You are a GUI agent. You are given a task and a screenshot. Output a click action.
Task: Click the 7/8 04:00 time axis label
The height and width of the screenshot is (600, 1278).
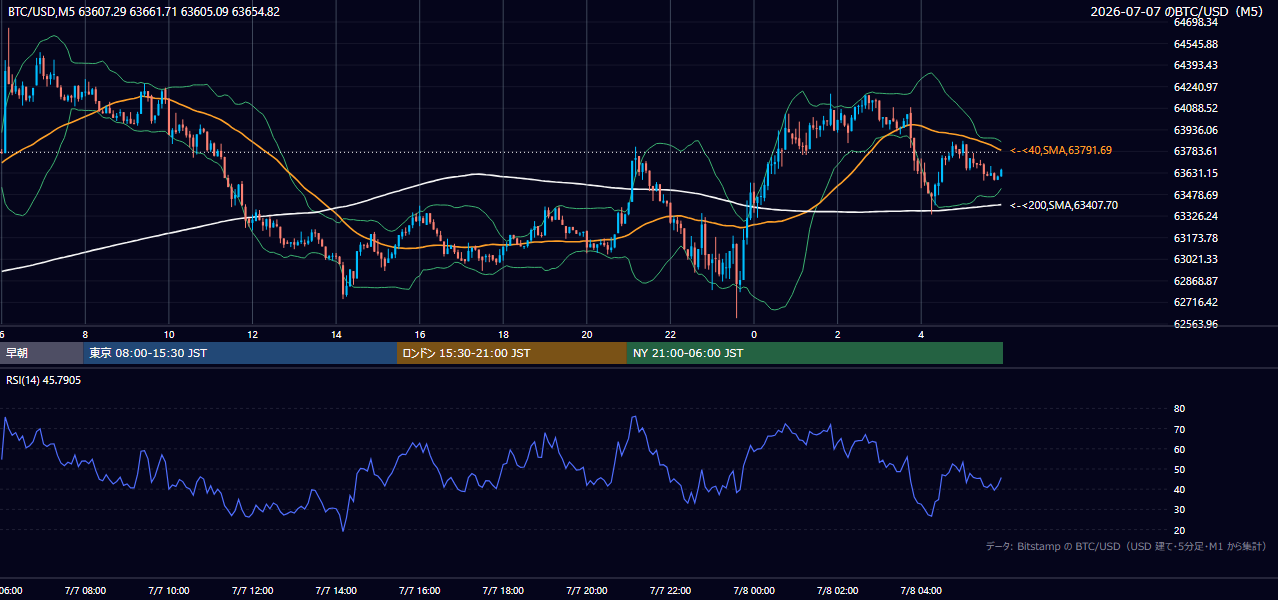[x=921, y=591]
